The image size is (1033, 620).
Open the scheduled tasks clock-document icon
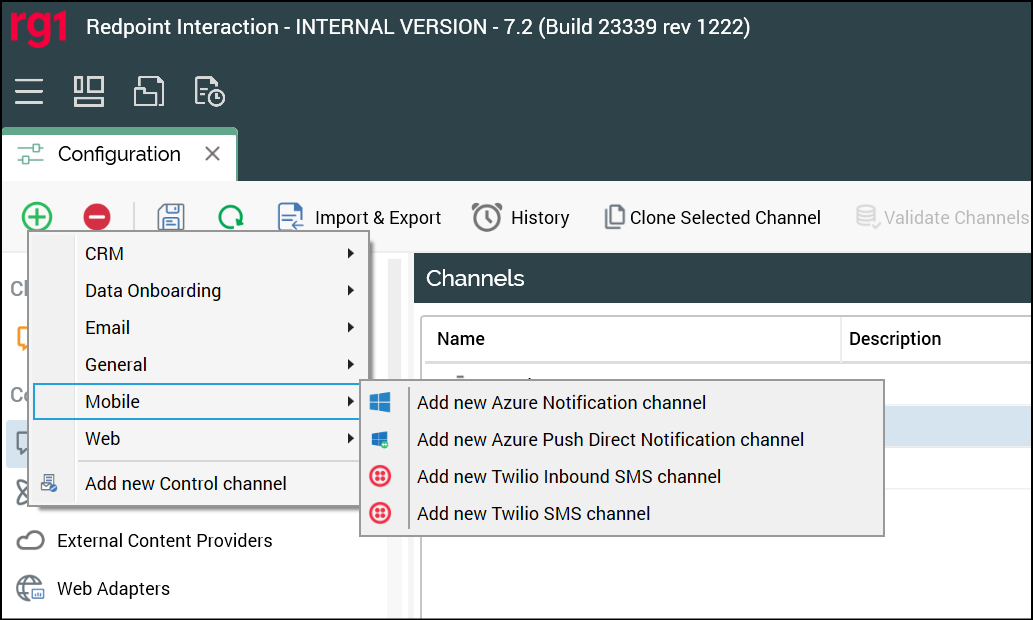(209, 92)
